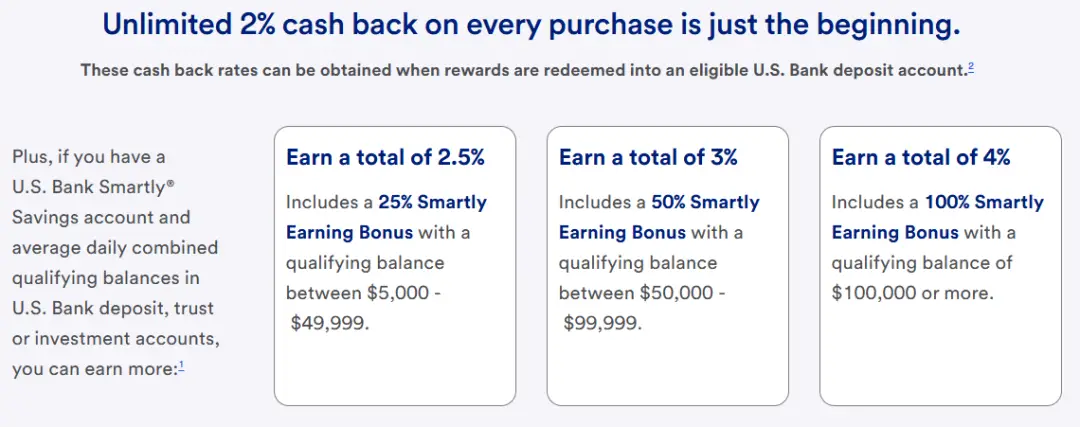Click "average daily combined" in the left paragraph

coord(115,247)
